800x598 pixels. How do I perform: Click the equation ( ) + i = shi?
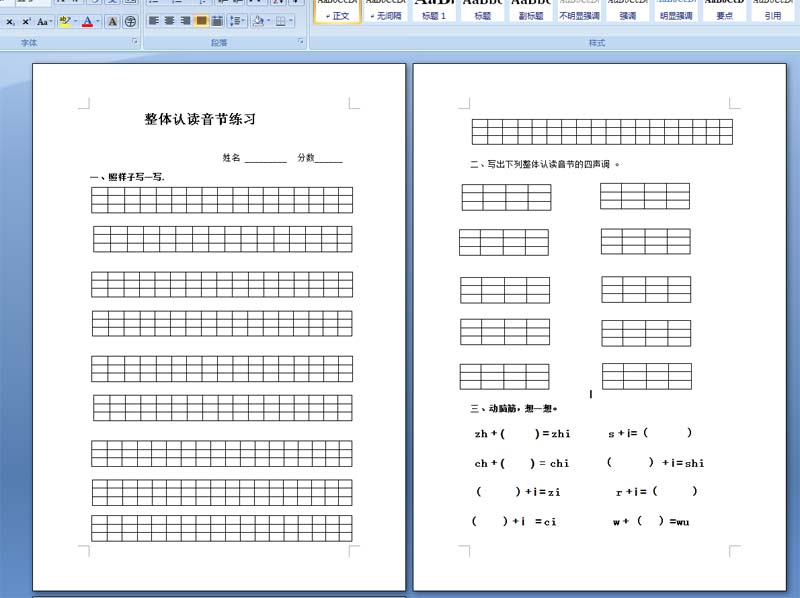pos(656,463)
